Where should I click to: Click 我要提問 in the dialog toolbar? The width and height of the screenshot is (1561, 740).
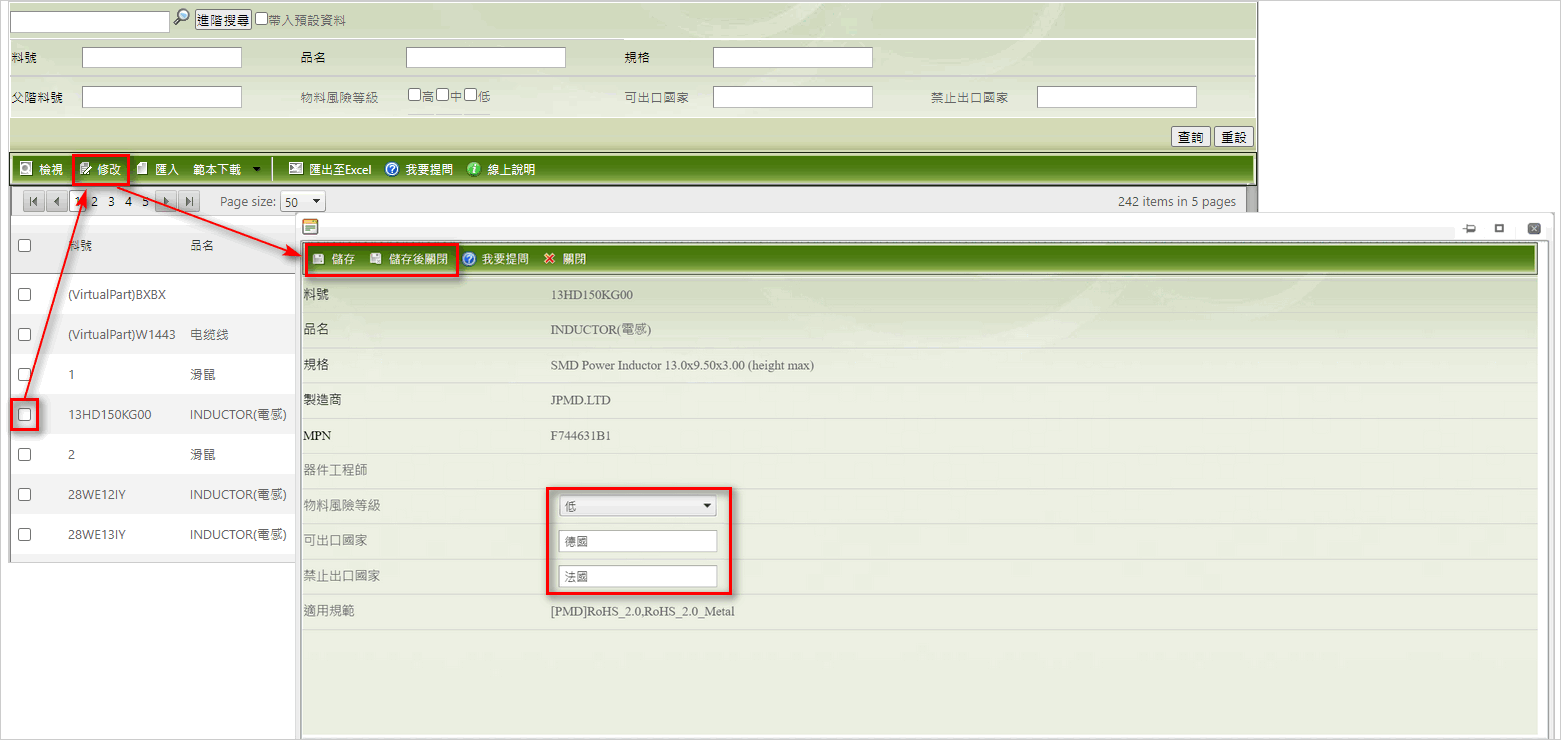(x=495, y=259)
